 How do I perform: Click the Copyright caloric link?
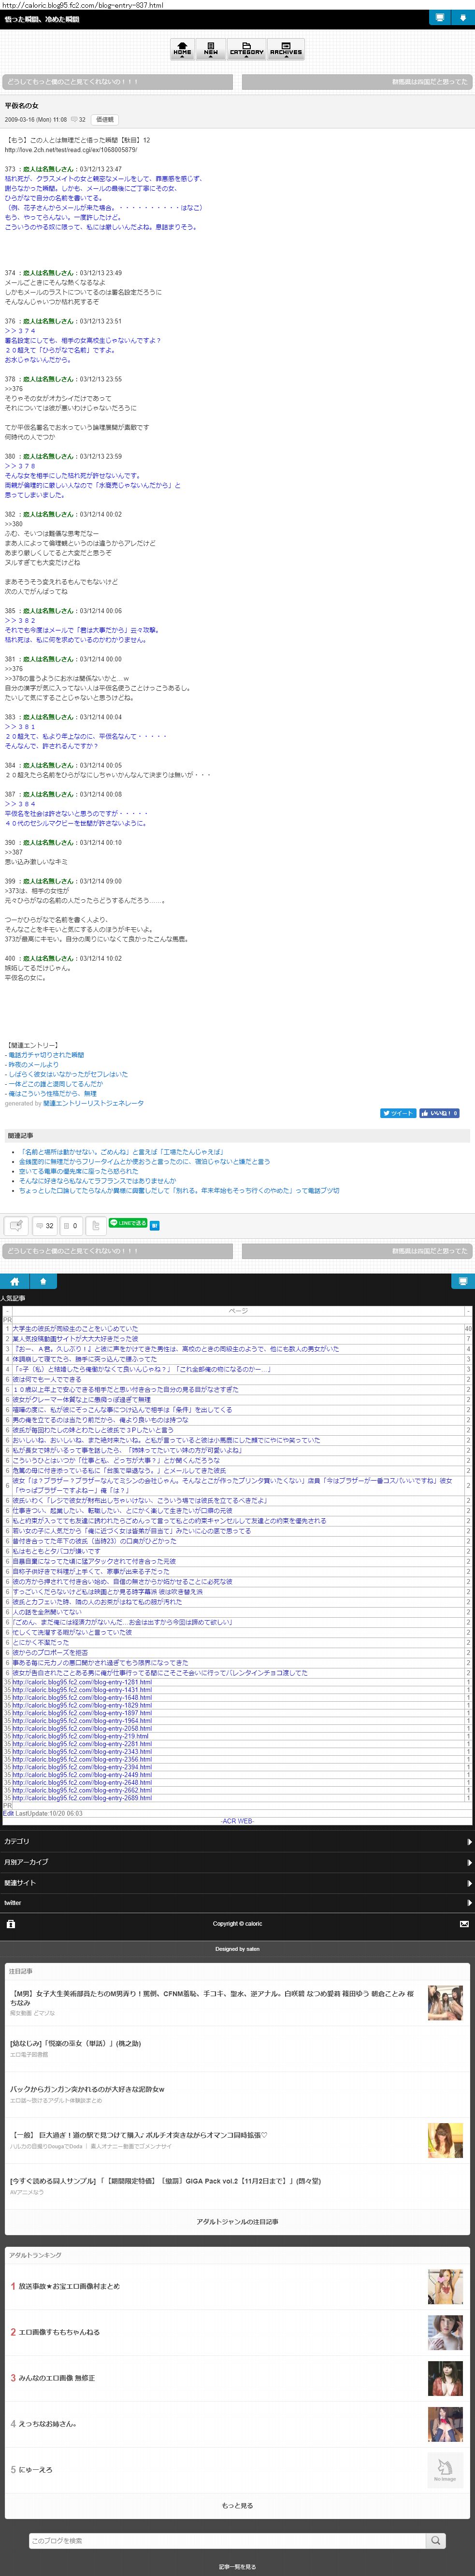click(237, 1923)
